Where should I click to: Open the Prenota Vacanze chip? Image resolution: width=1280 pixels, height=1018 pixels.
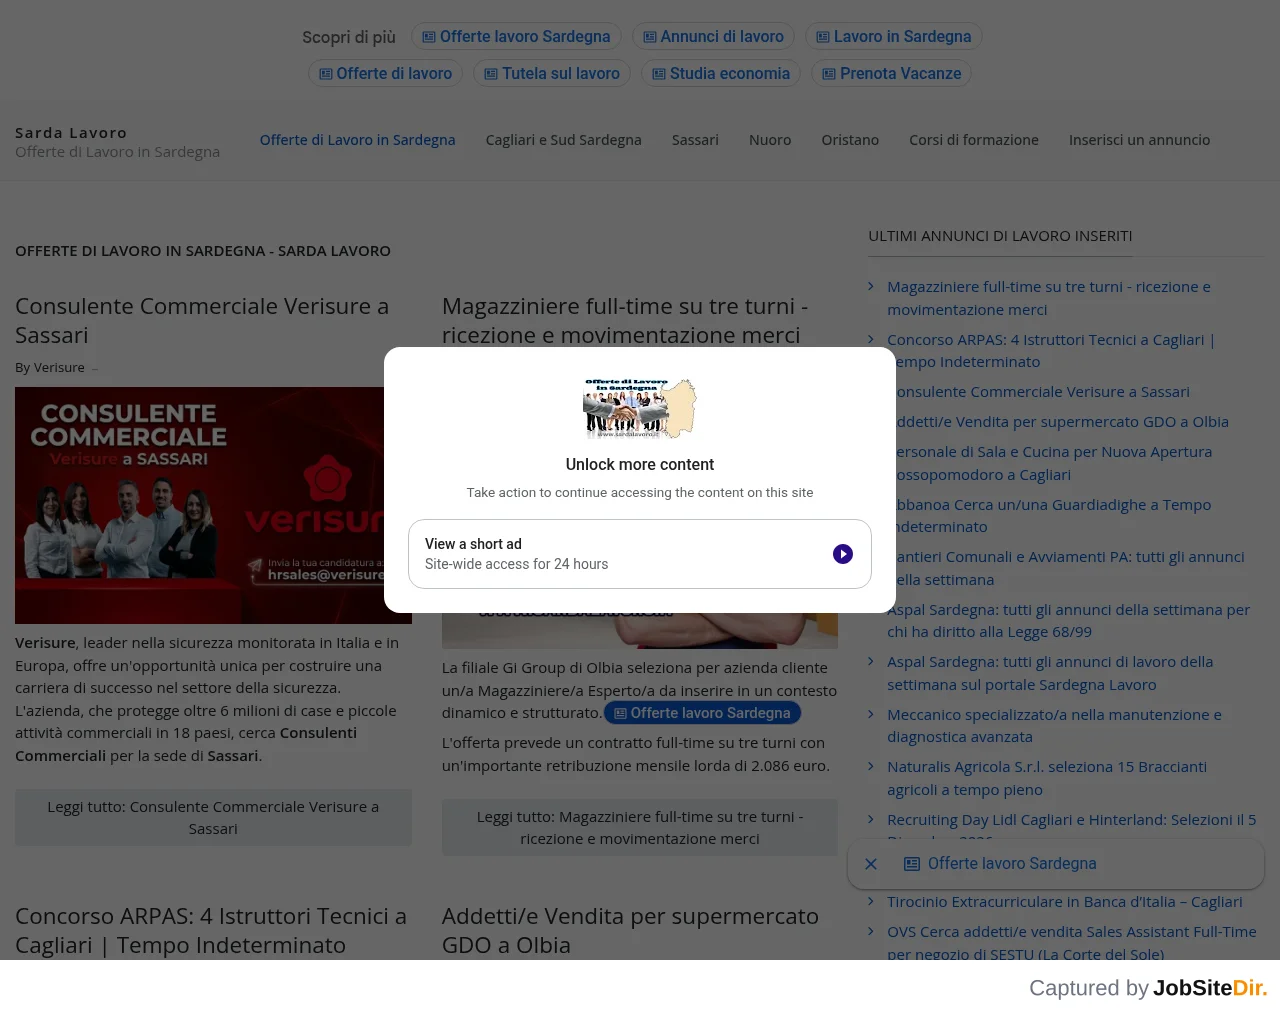[891, 74]
